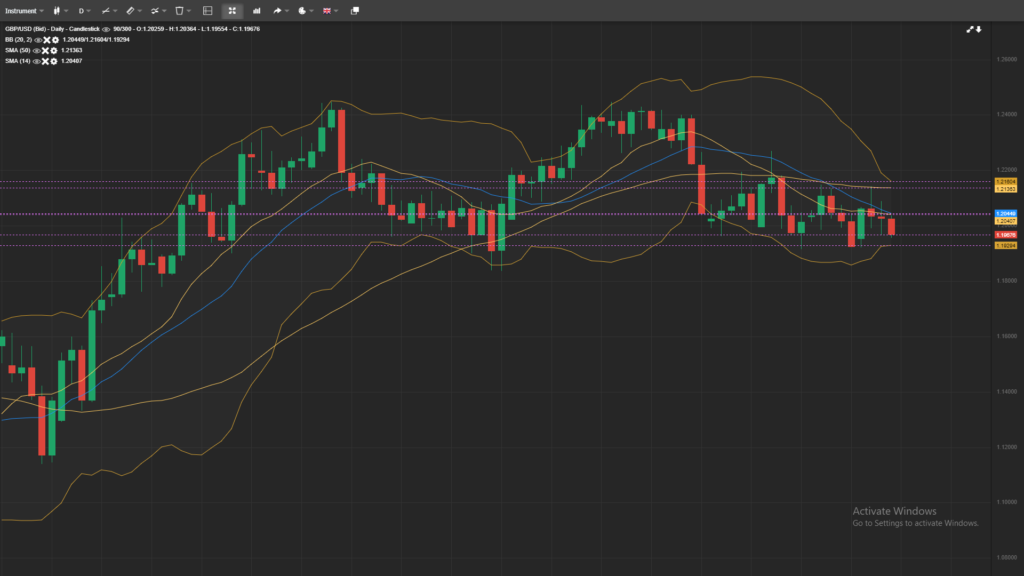
Task: Click the 1.20407 price tag on axis
Action: pos(1005,221)
